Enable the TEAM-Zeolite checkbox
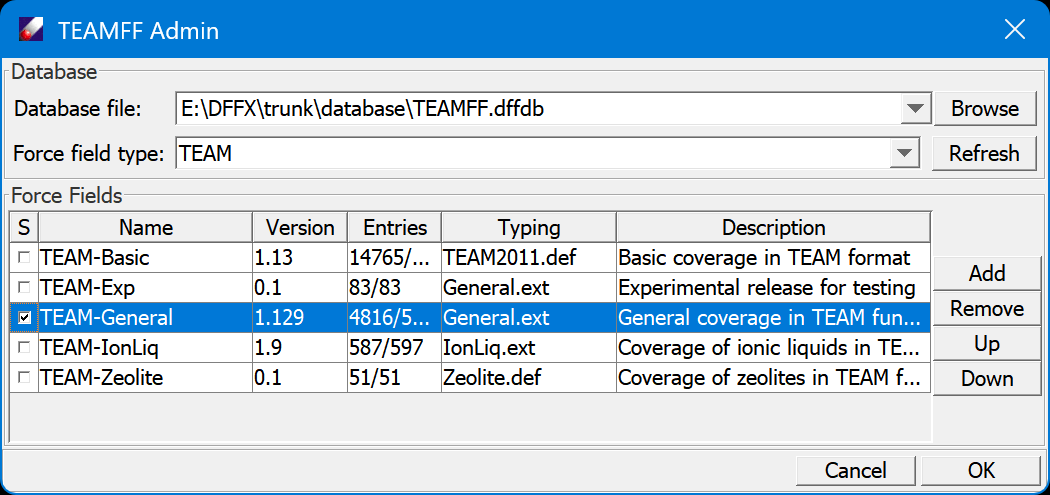 point(24,378)
